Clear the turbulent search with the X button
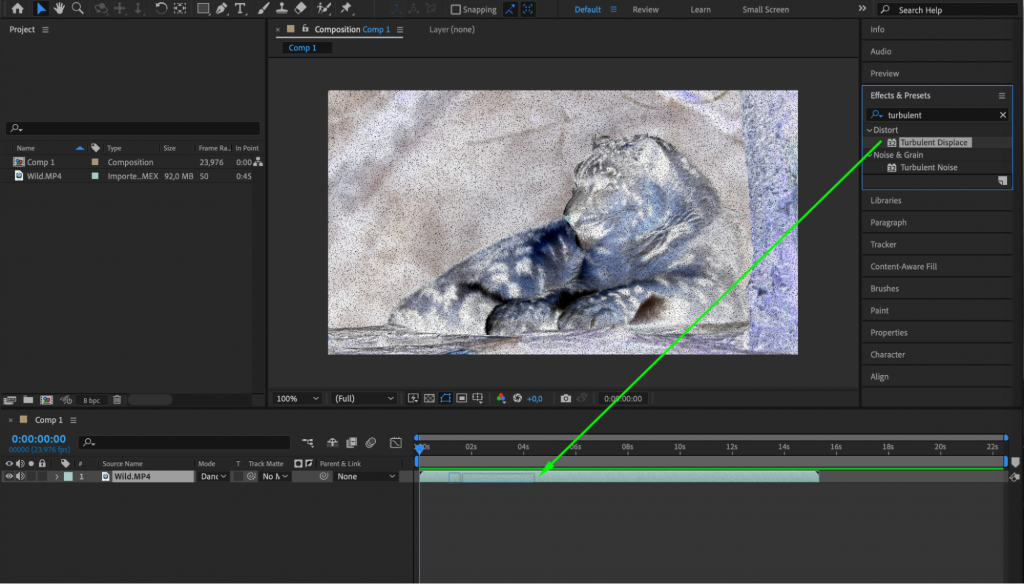 pyautogui.click(x=1005, y=115)
